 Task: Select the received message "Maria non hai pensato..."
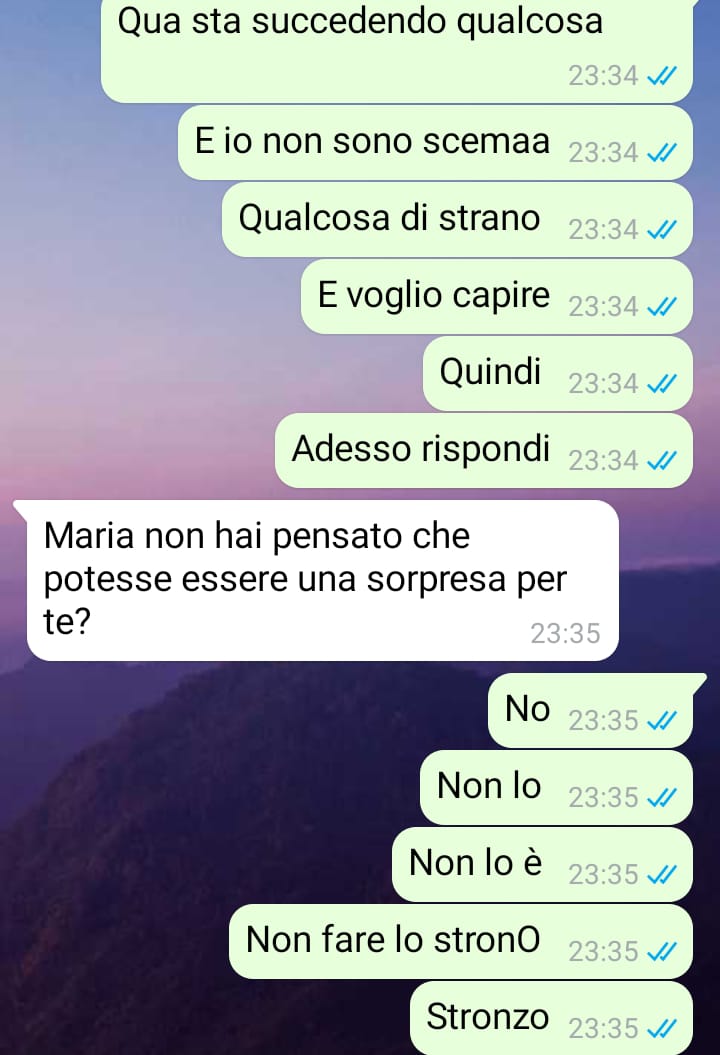pyautogui.click(x=322, y=580)
